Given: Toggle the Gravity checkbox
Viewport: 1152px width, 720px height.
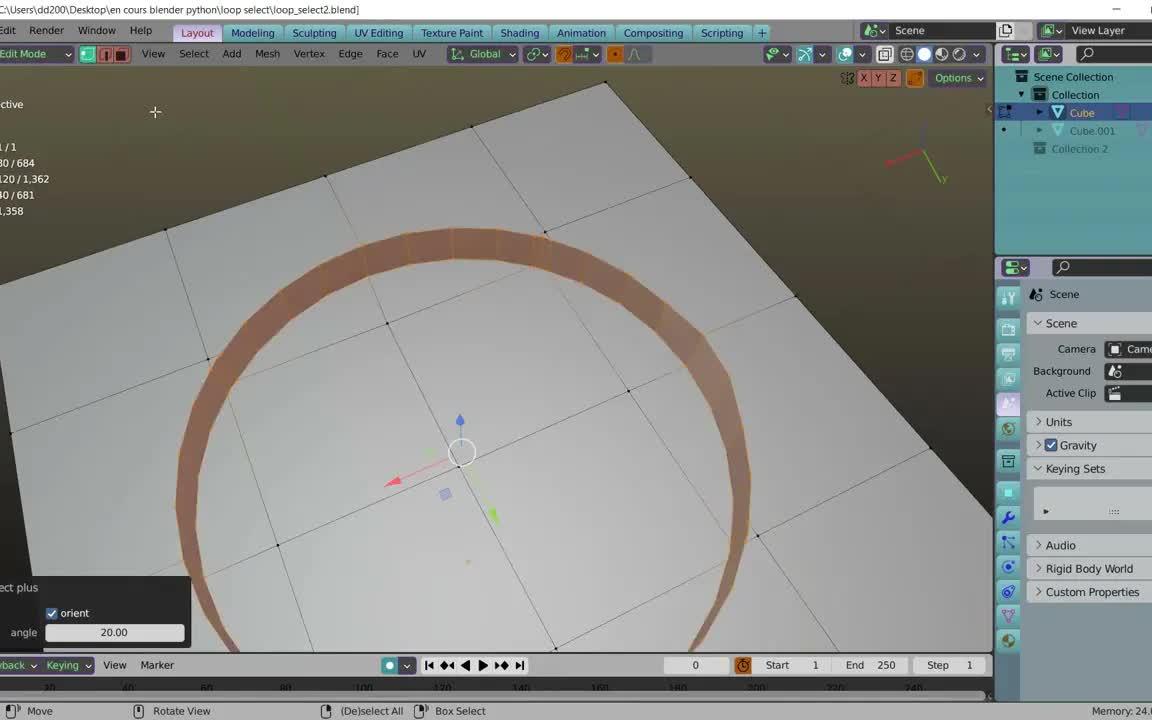Looking at the screenshot, I should click(x=1051, y=445).
